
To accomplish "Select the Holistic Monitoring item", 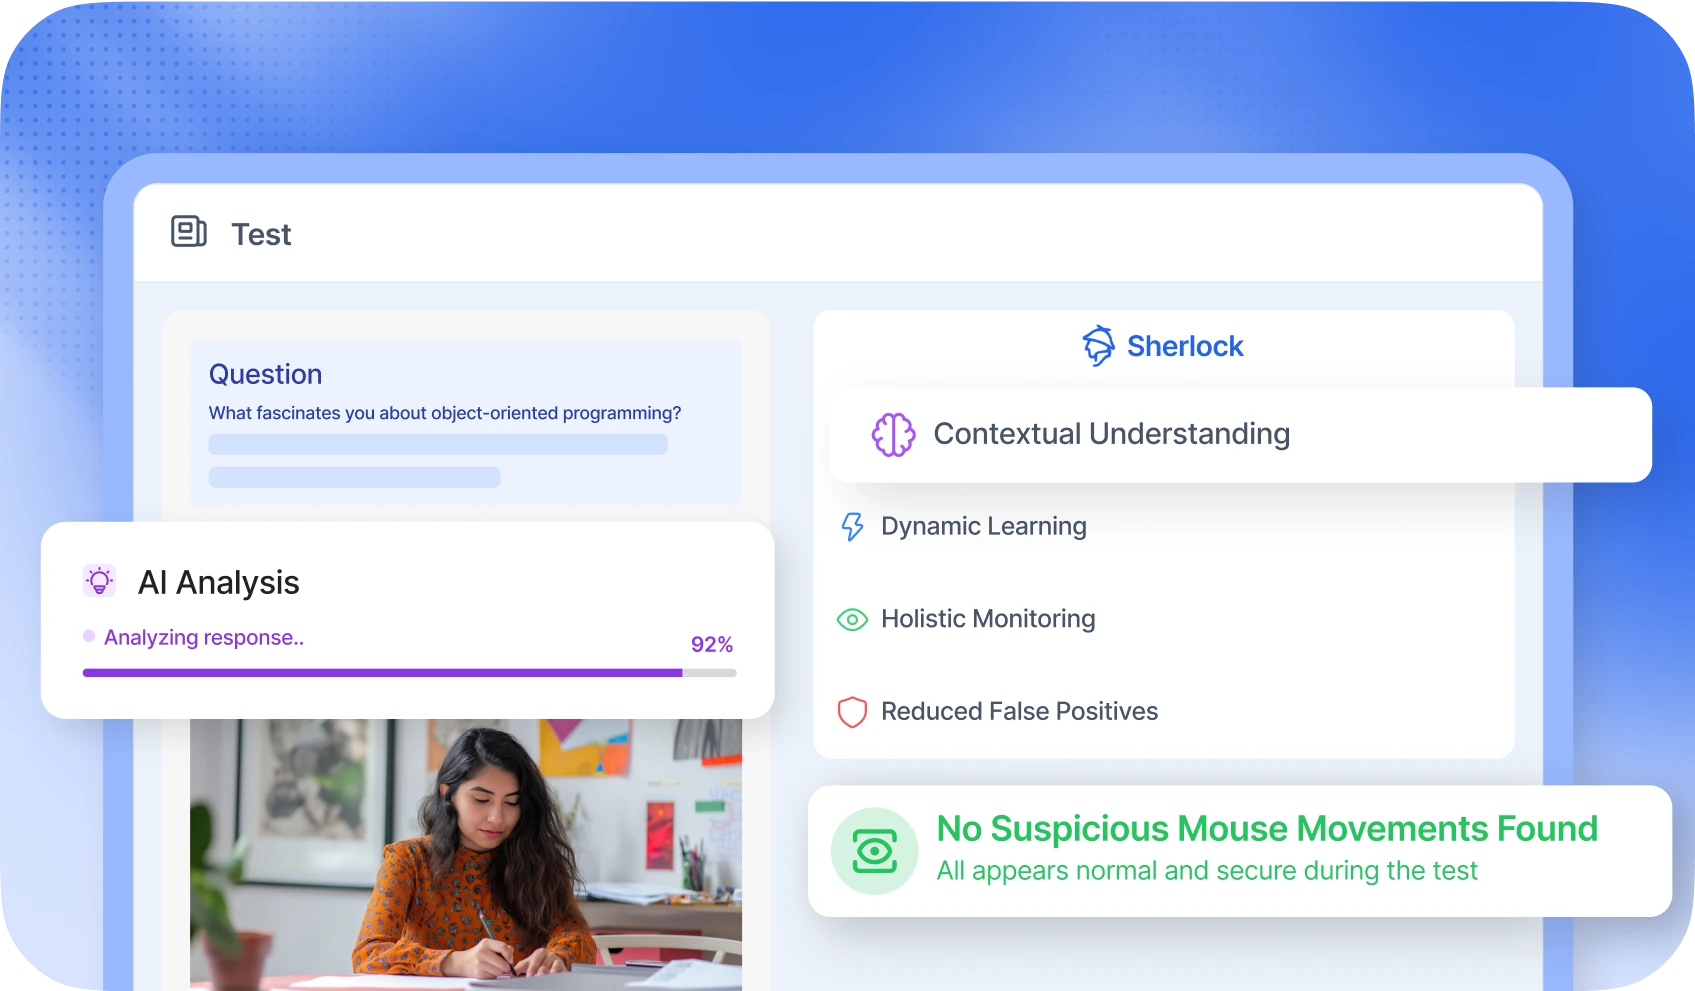I will click(967, 620).
